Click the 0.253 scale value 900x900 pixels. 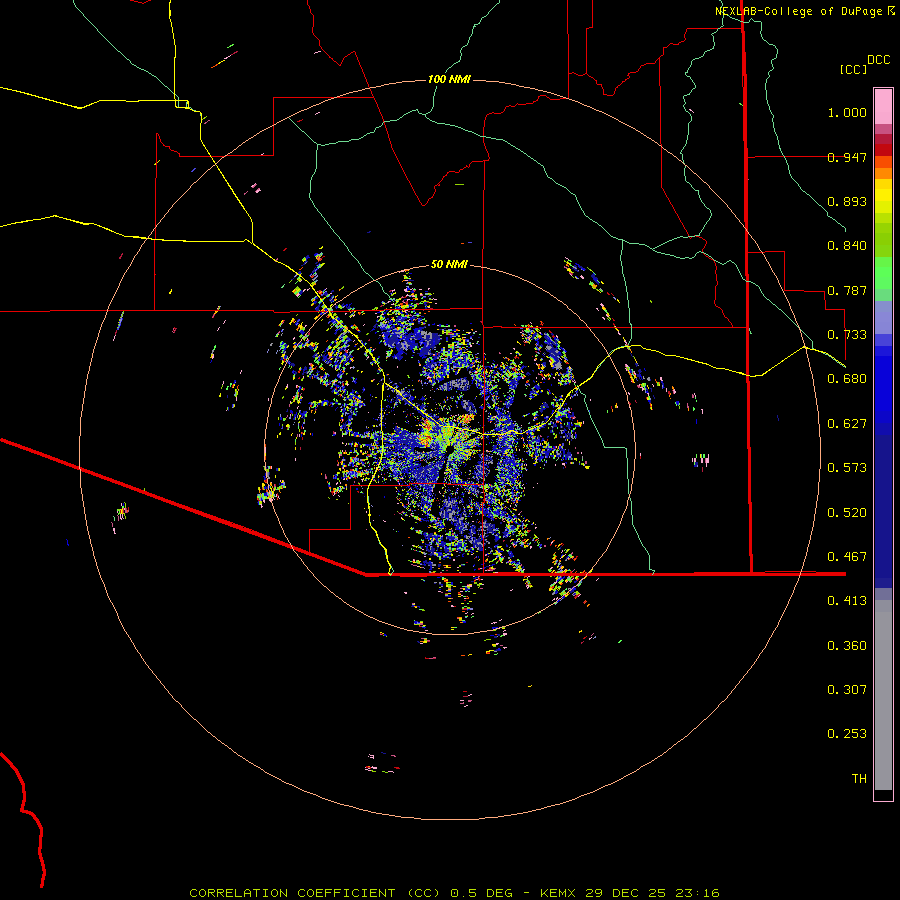[847, 734]
